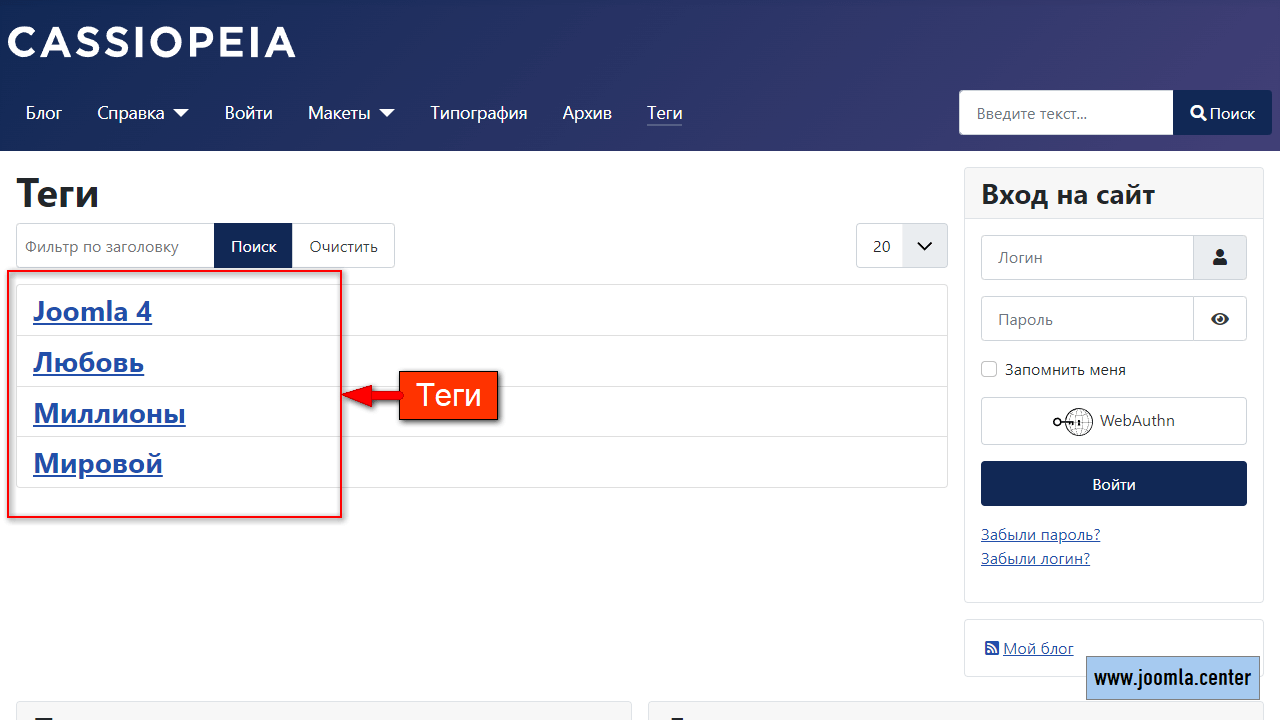Open the items-per-page 20 dropdown
Viewport: 1280px width, 720px height.
[x=901, y=245]
